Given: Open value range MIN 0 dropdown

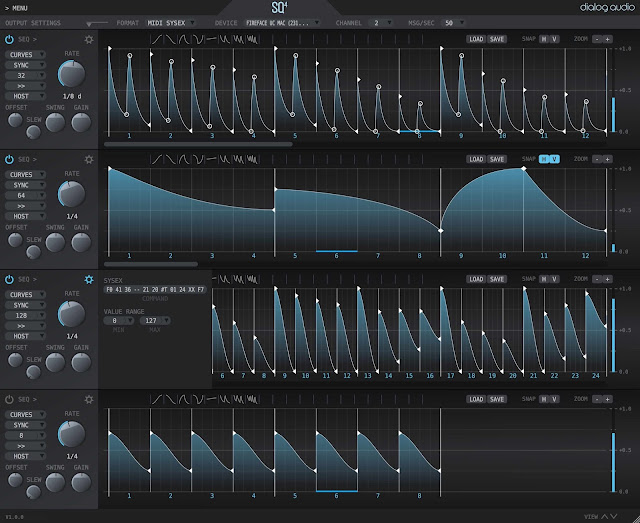Looking at the screenshot, I should point(119,320).
